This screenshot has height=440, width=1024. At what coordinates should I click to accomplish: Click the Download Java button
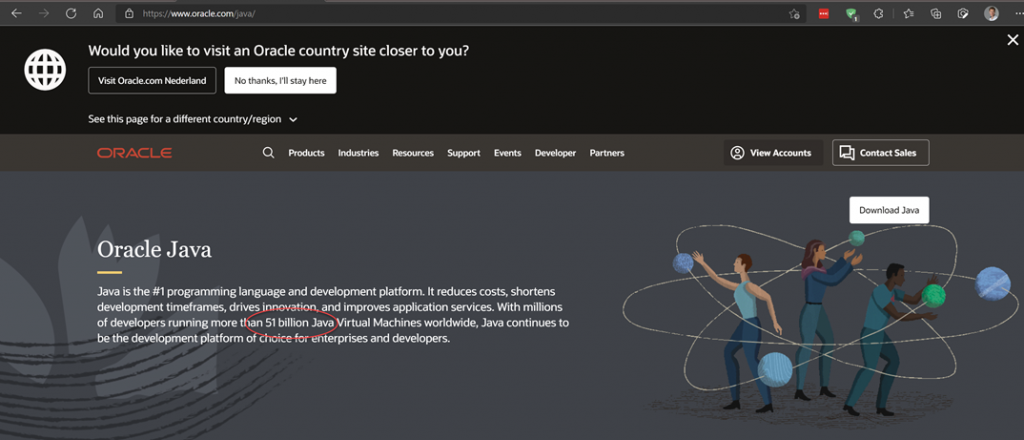pyautogui.click(x=889, y=210)
